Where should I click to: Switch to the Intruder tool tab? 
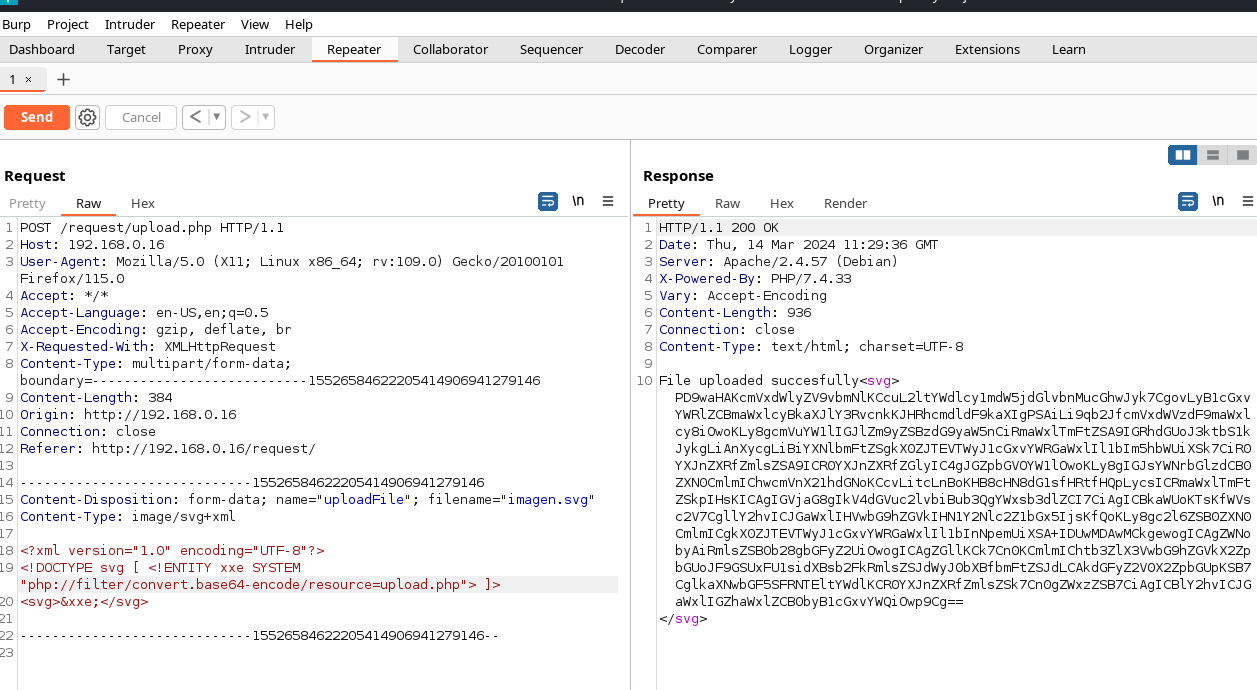pyautogui.click(x=270, y=49)
